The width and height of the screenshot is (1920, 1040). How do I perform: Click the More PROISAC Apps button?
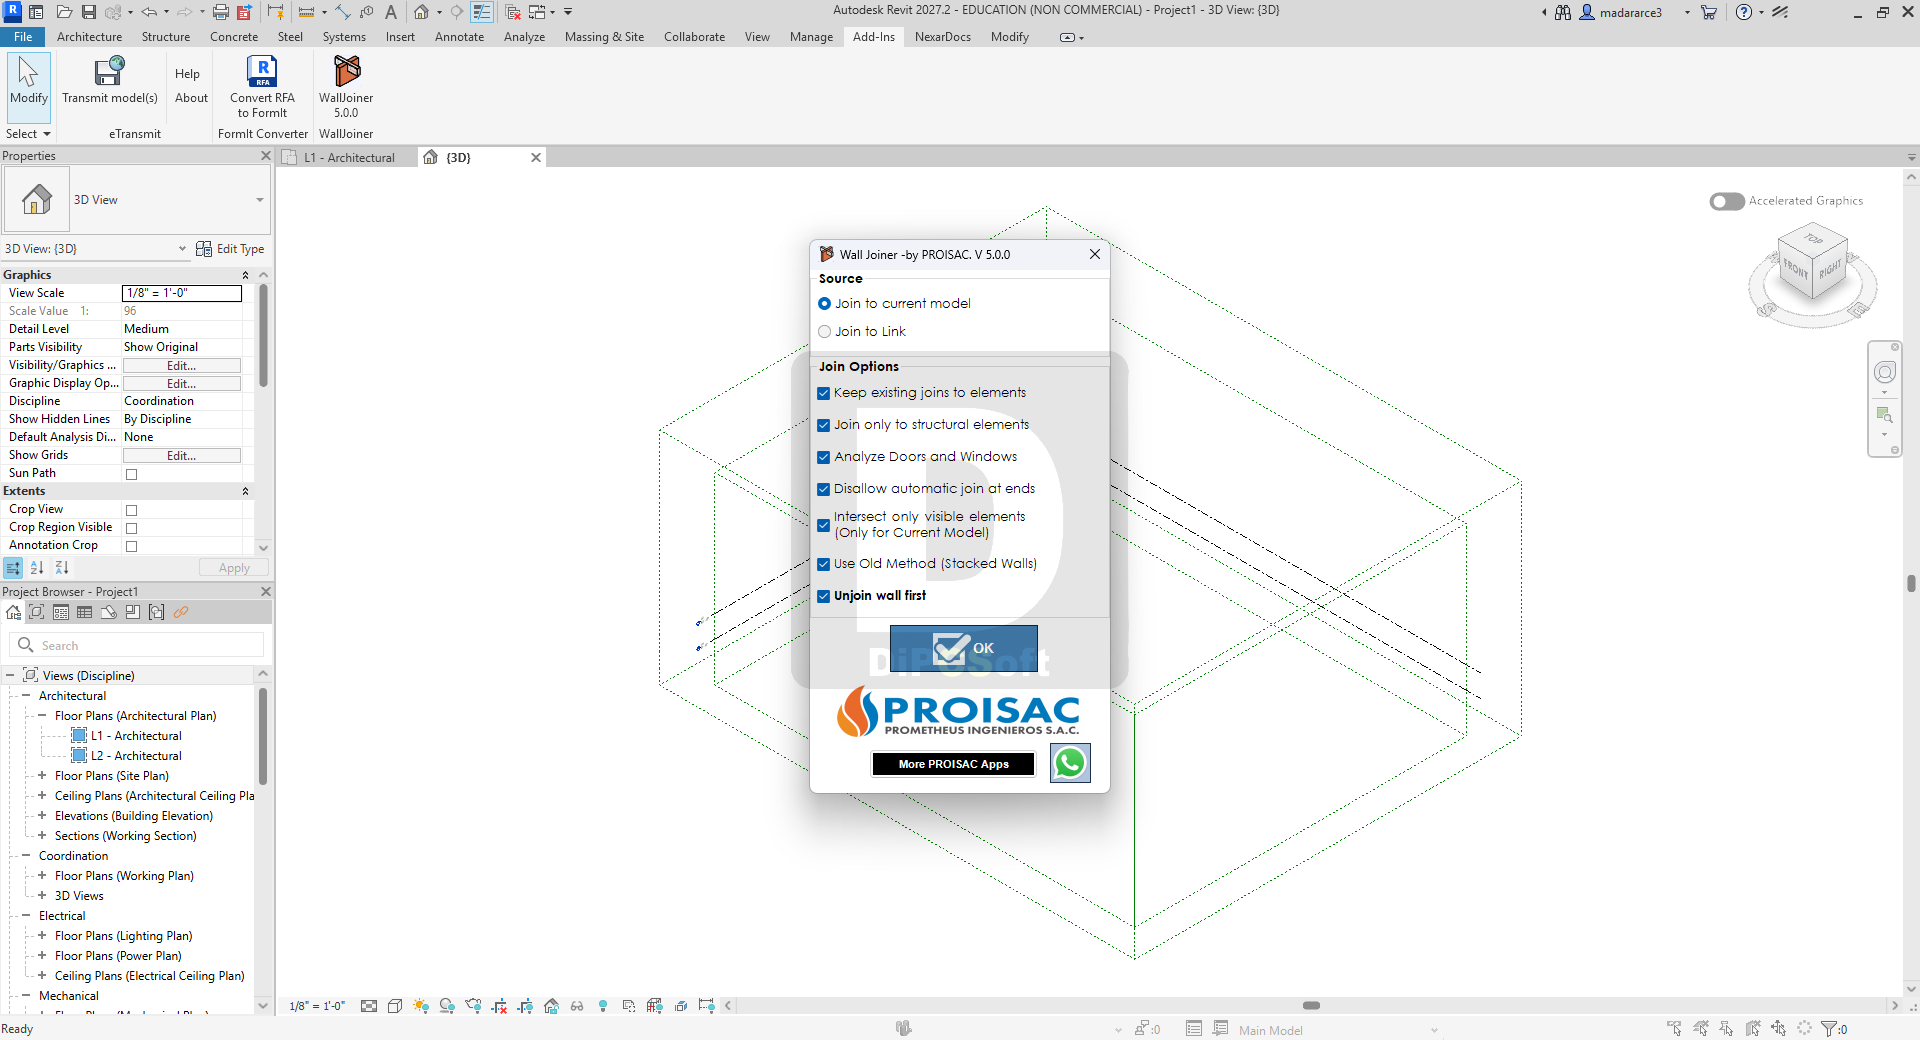point(953,764)
